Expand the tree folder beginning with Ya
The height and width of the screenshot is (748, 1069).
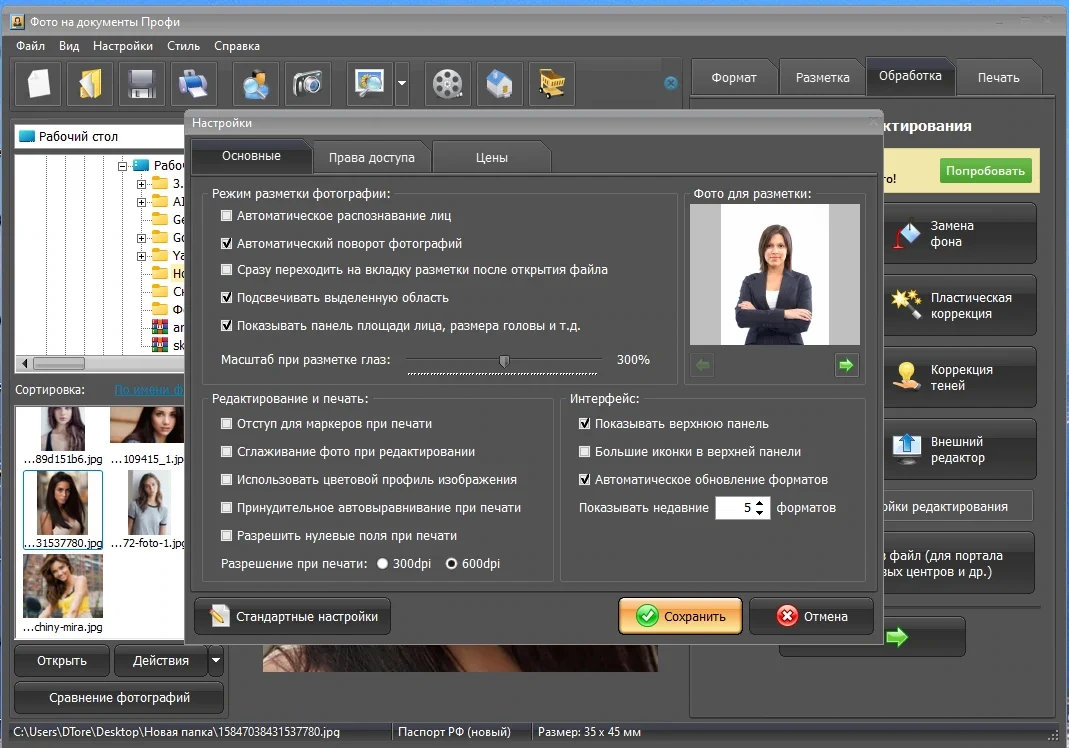141,256
